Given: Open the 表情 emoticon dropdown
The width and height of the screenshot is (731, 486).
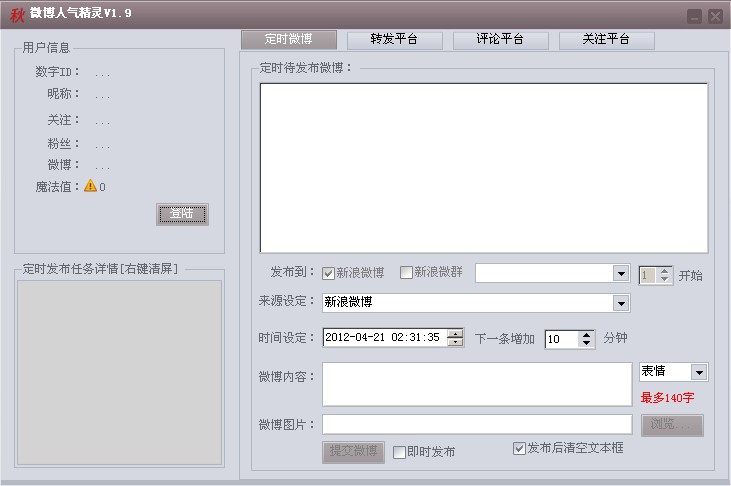Looking at the screenshot, I should [x=699, y=372].
